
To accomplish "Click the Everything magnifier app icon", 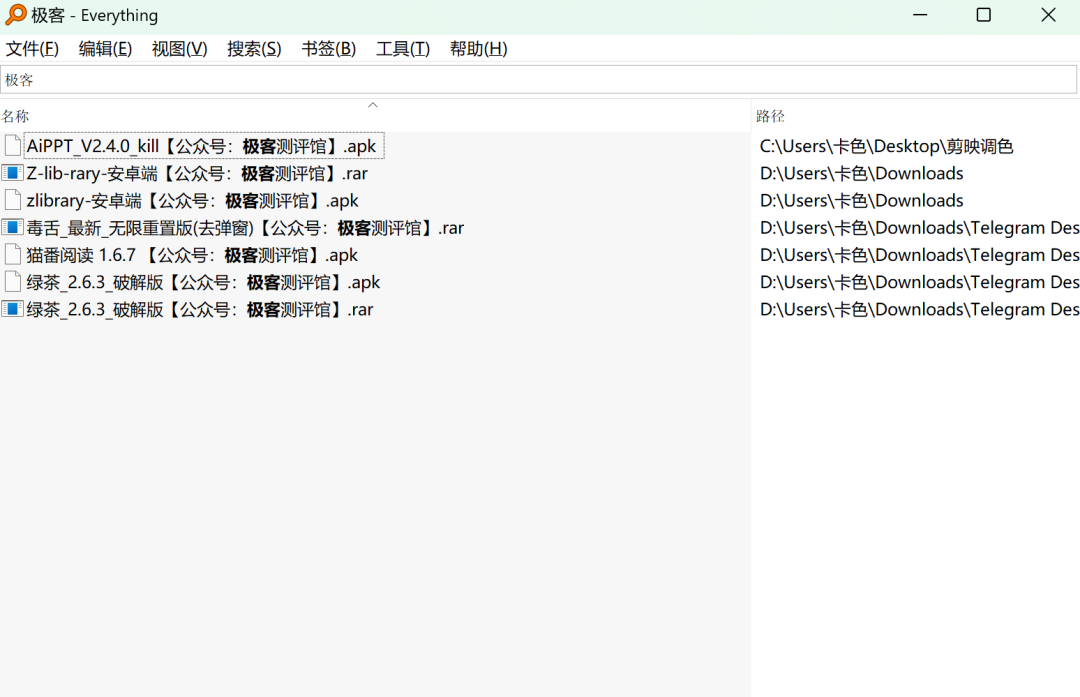I will click(15, 14).
